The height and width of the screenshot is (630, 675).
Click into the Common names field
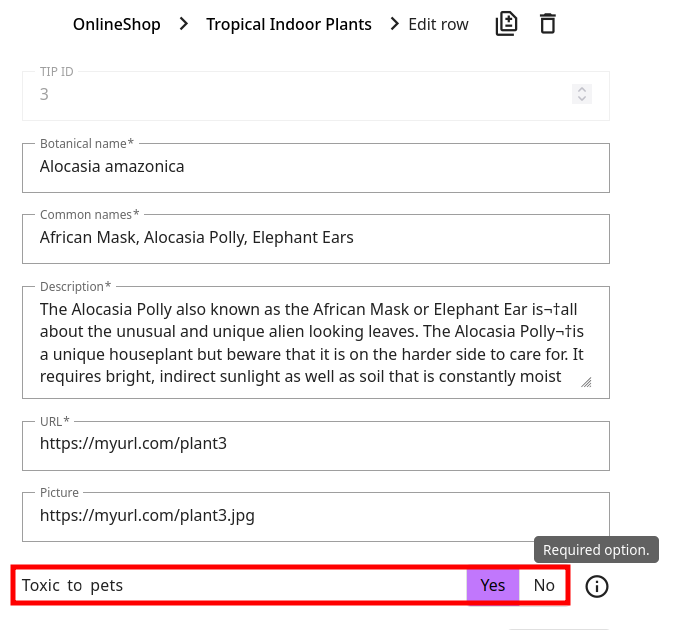click(316, 239)
